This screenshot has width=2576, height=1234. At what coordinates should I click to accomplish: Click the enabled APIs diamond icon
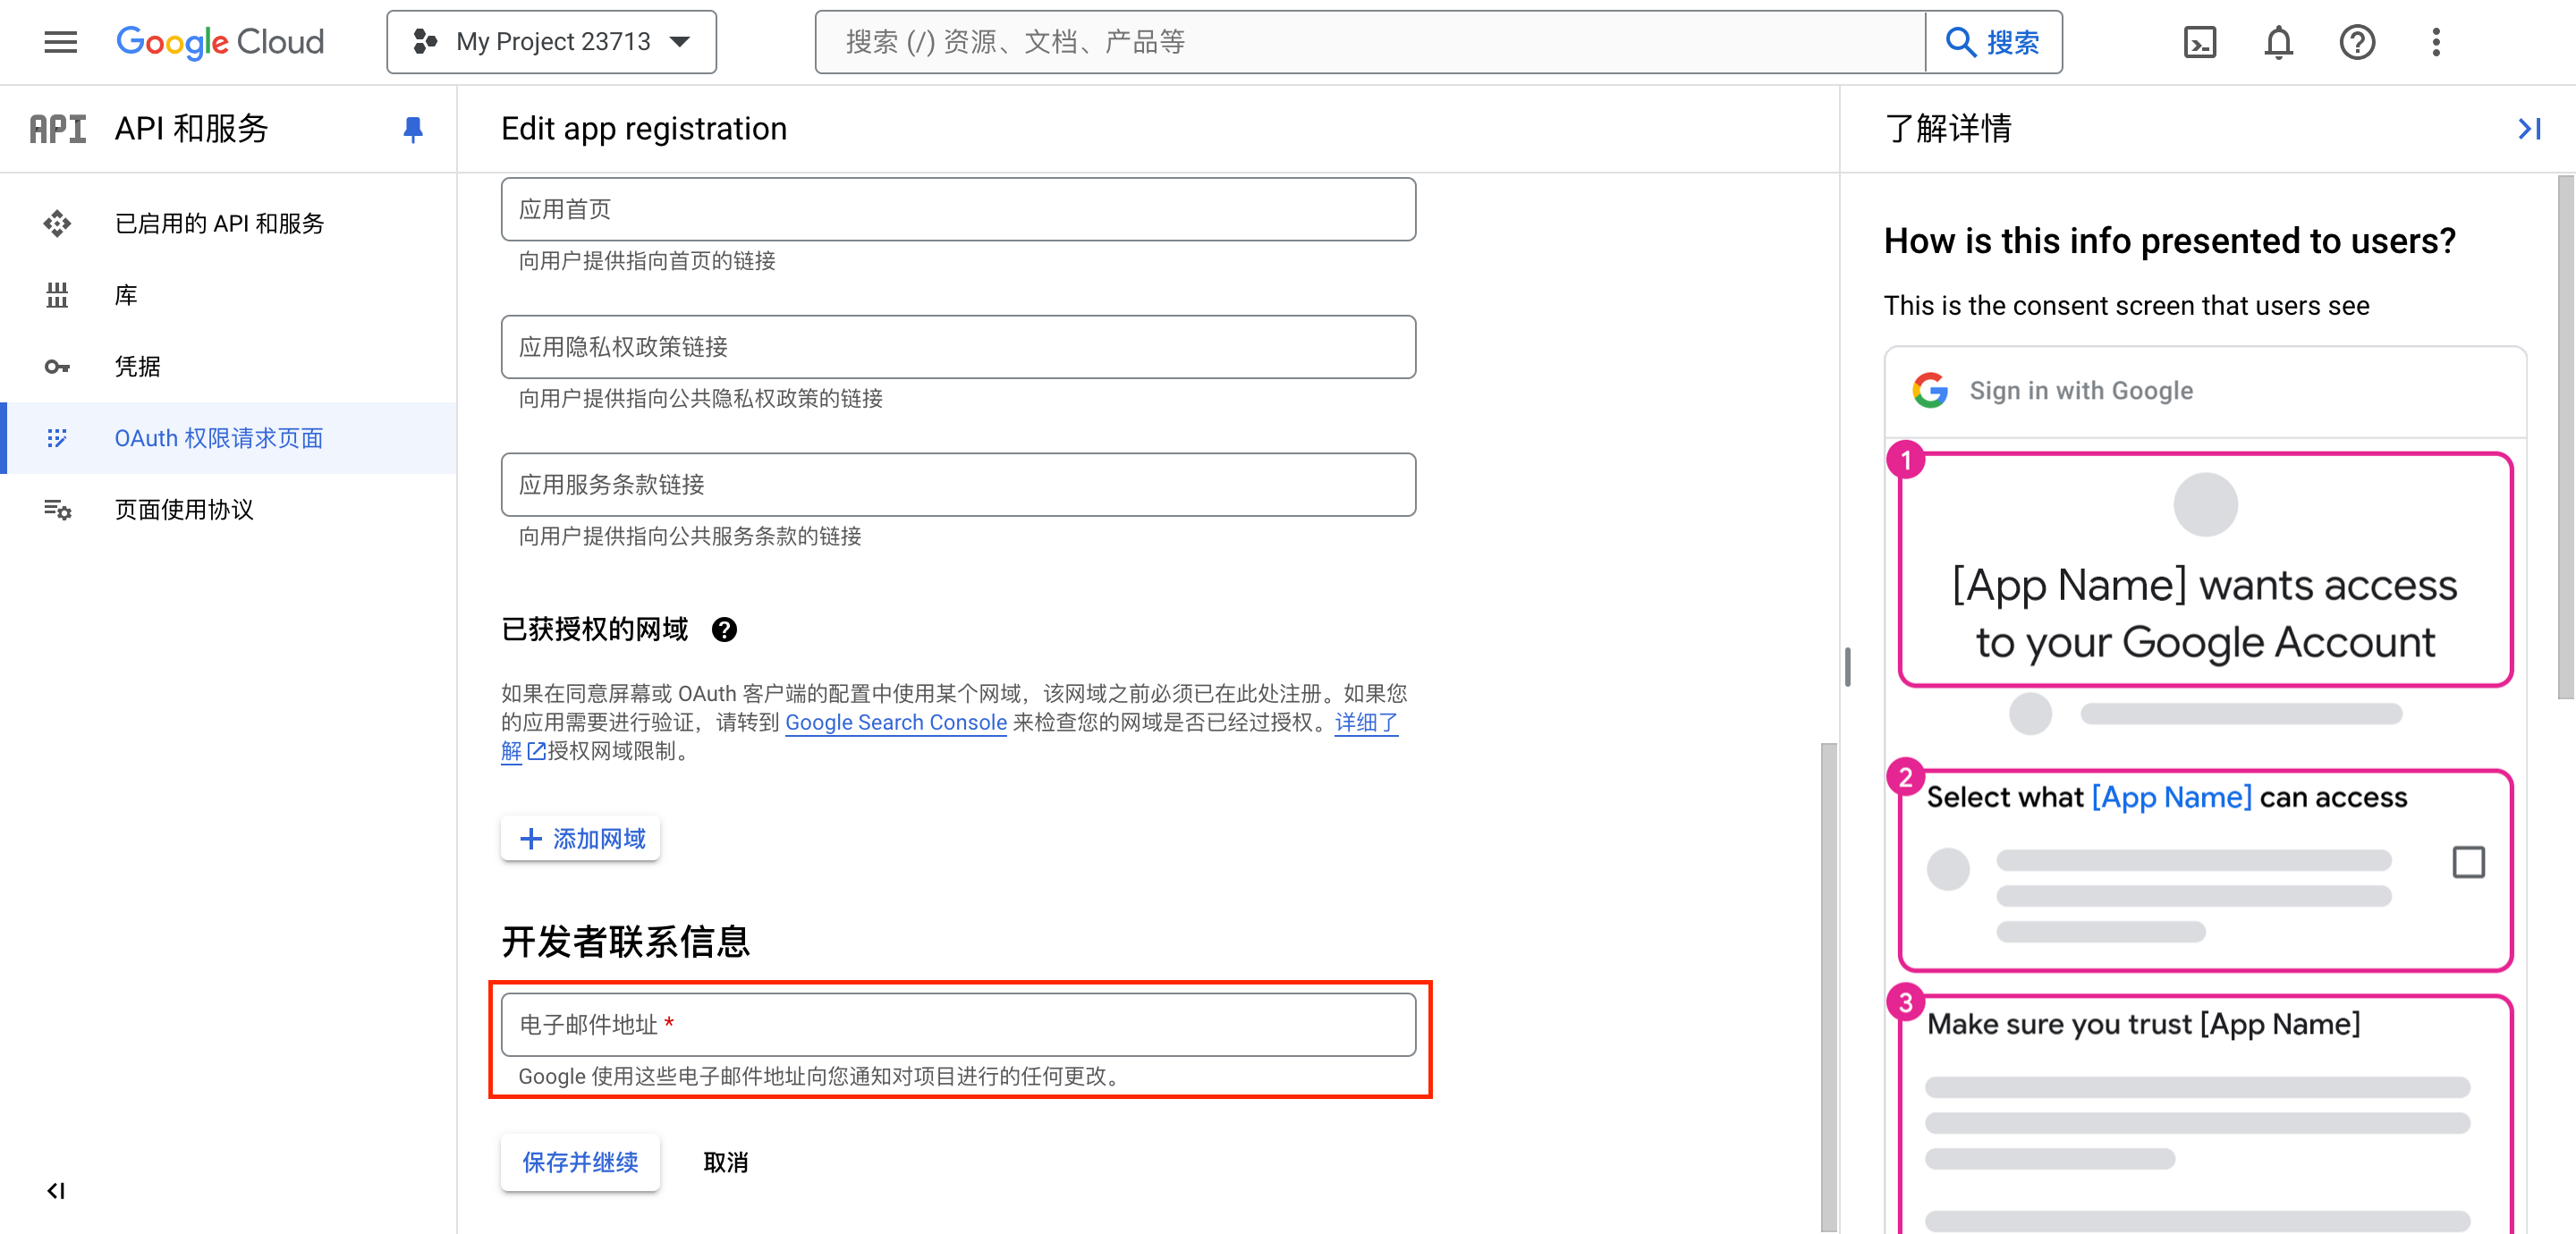[x=57, y=223]
